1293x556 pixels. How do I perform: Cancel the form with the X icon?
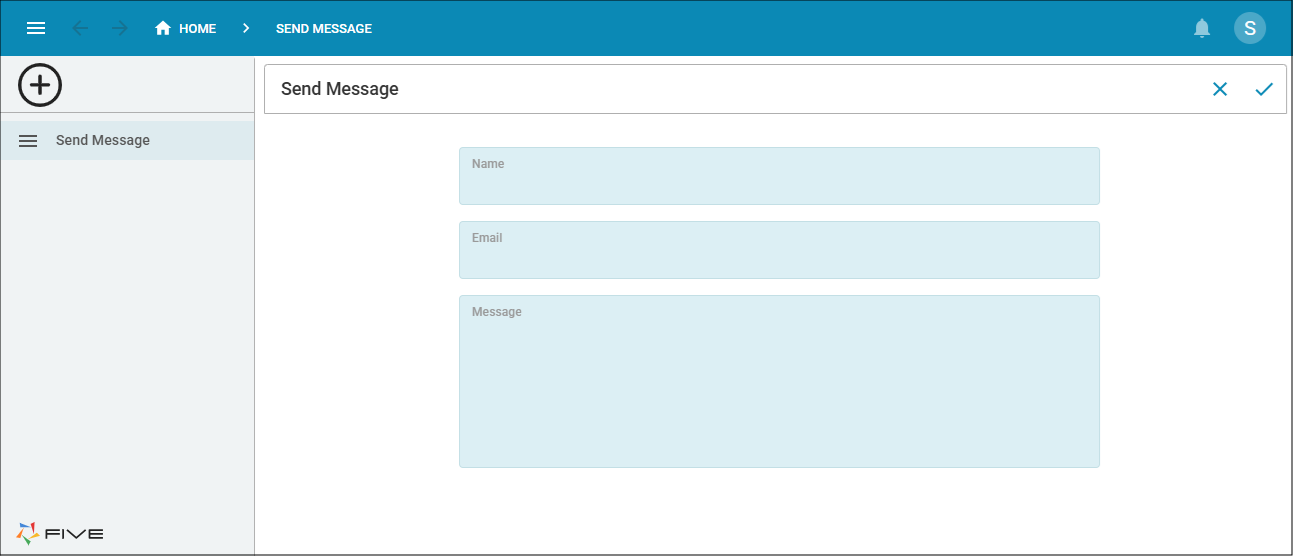tap(1220, 89)
